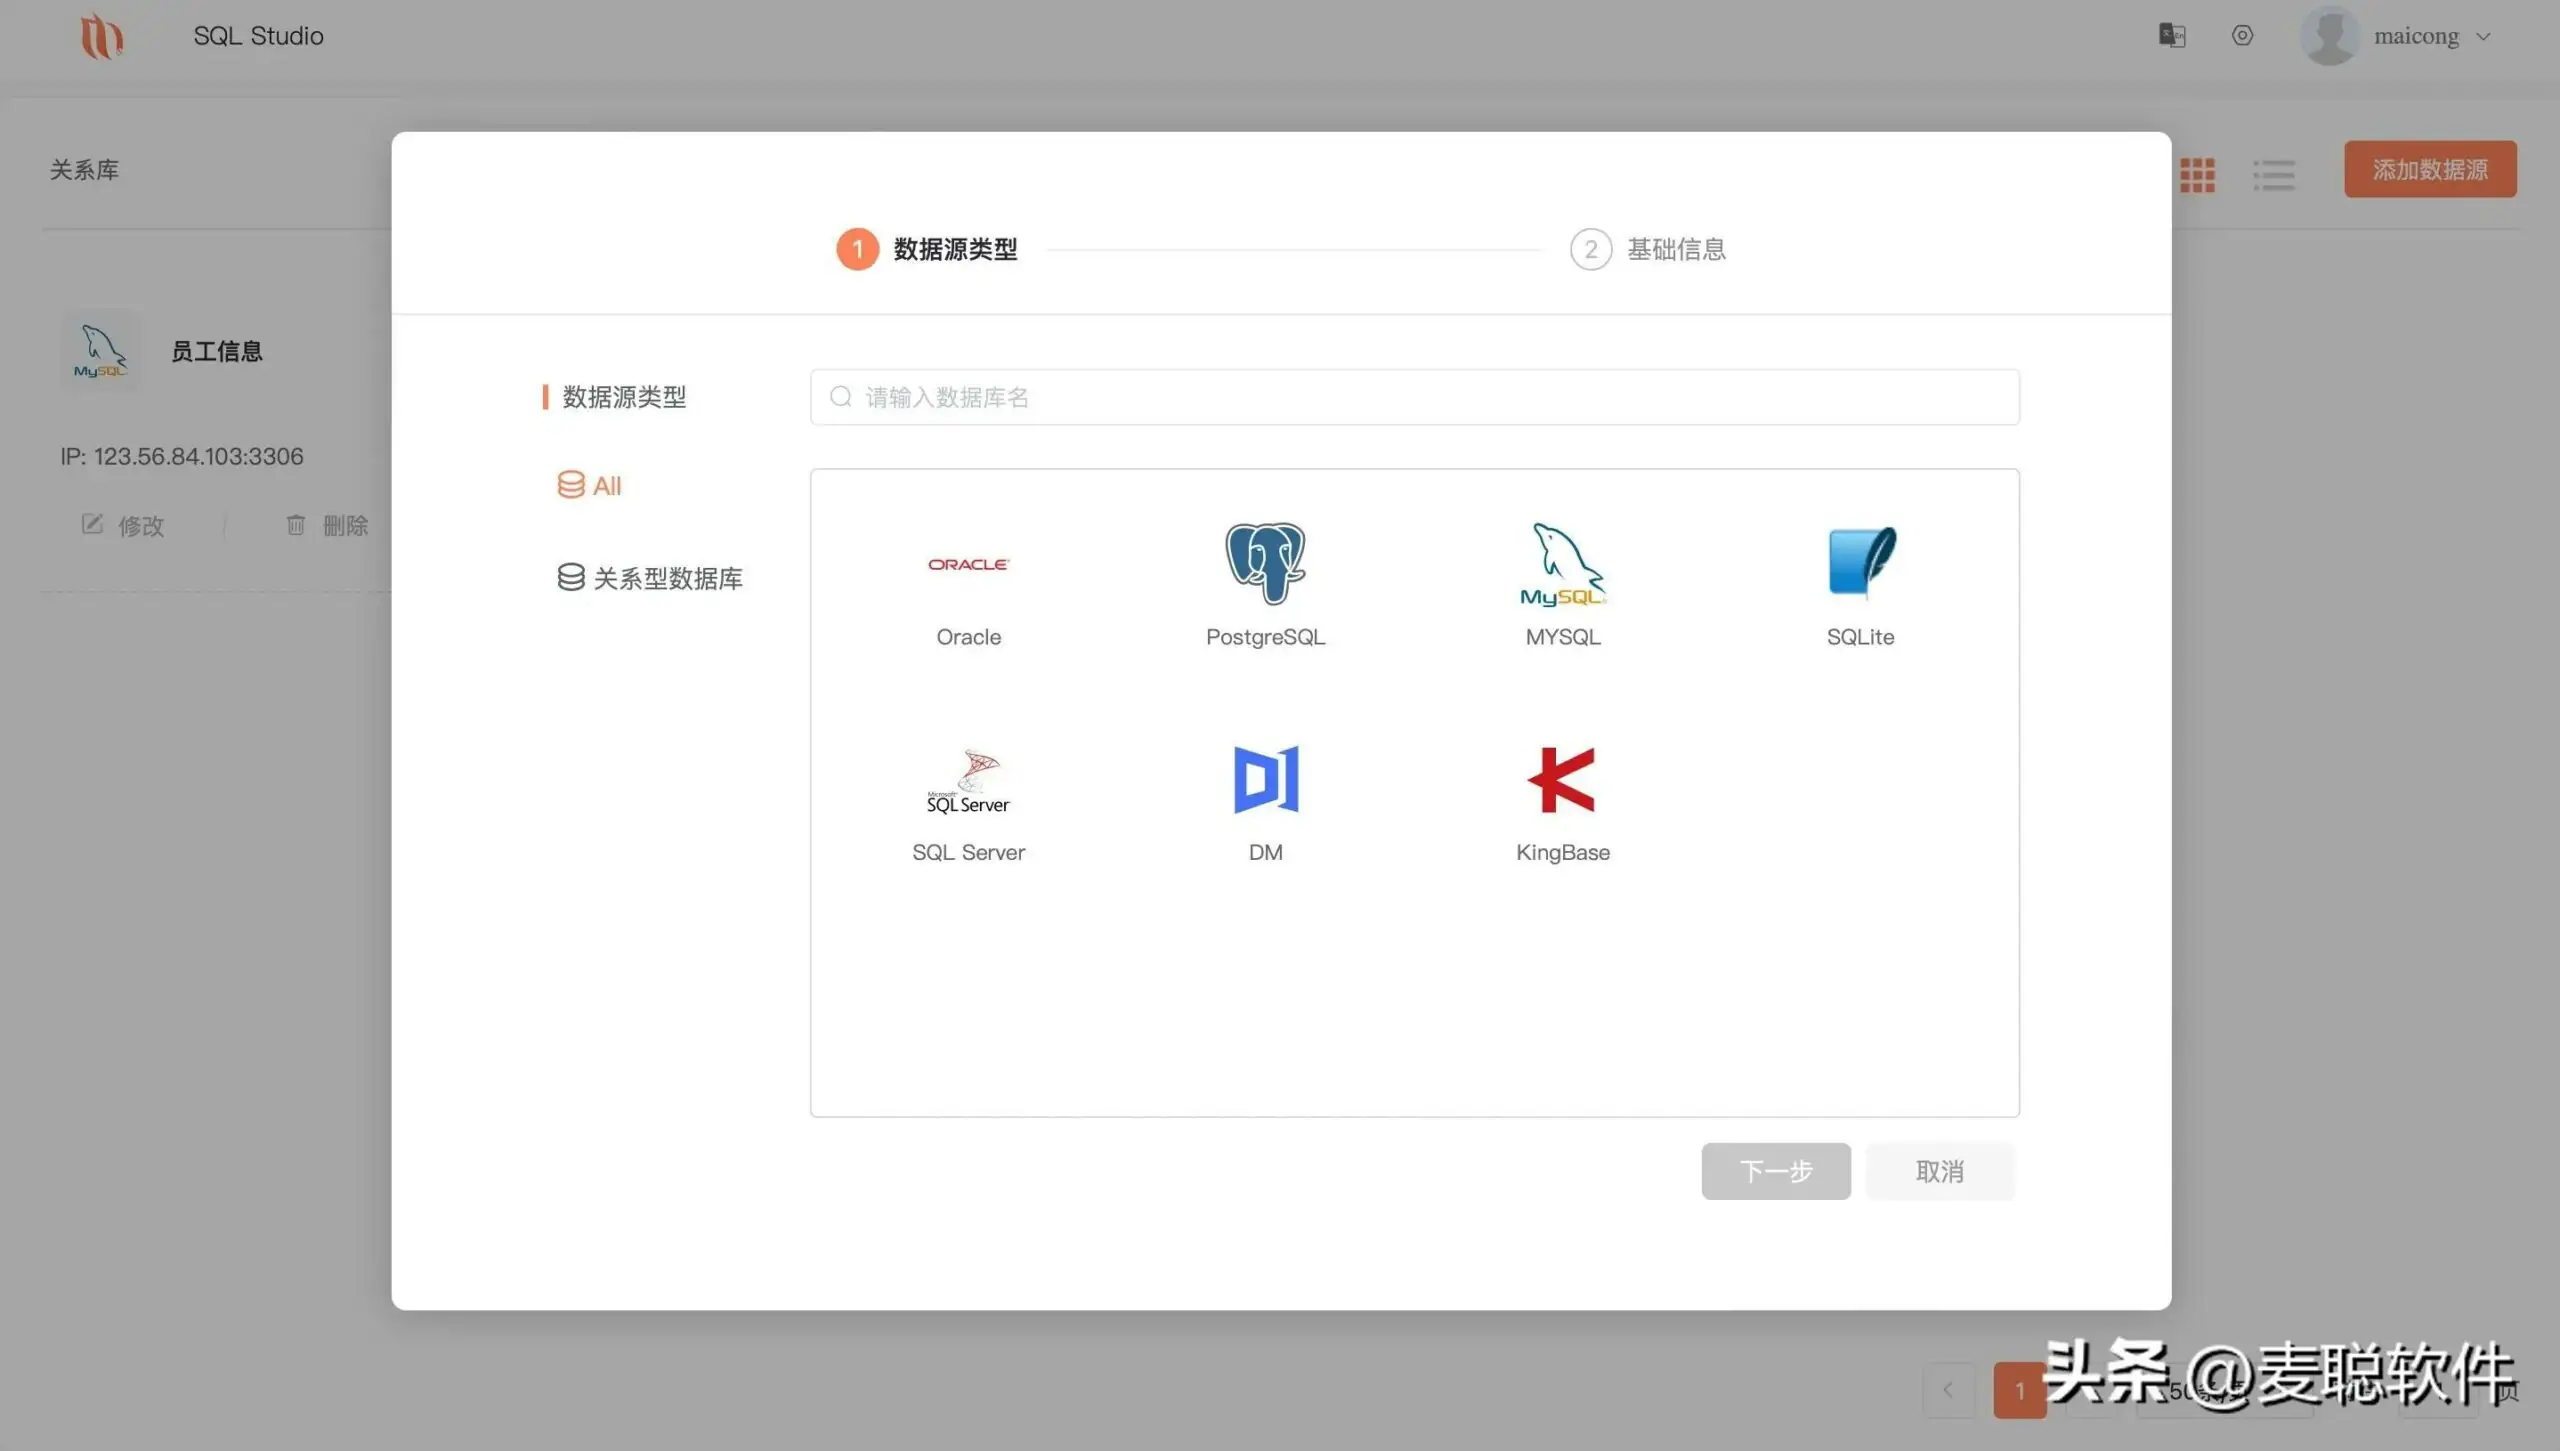
Task: Select the Oracle data source icon
Action: click(x=967, y=564)
